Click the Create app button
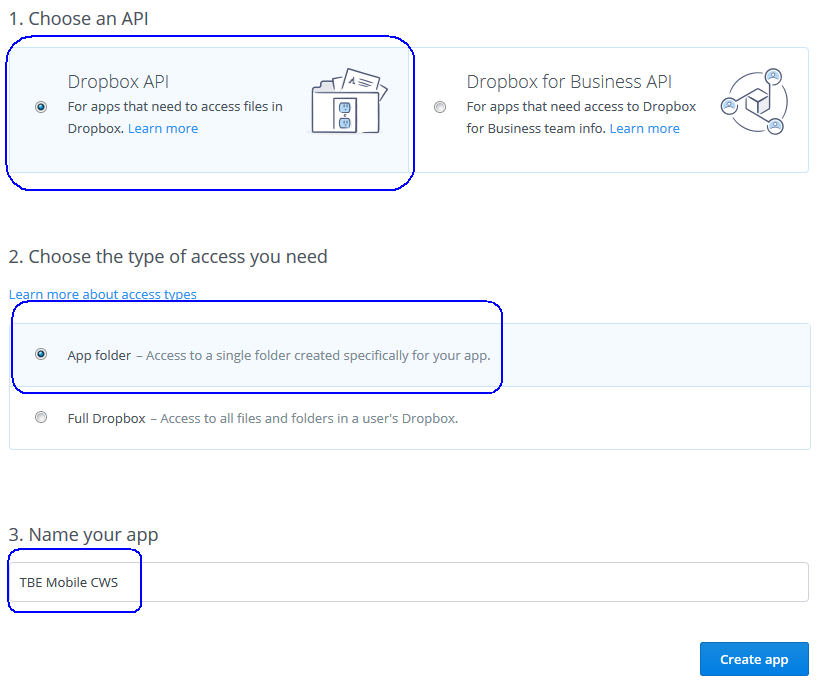 pyautogui.click(x=754, y=659)
